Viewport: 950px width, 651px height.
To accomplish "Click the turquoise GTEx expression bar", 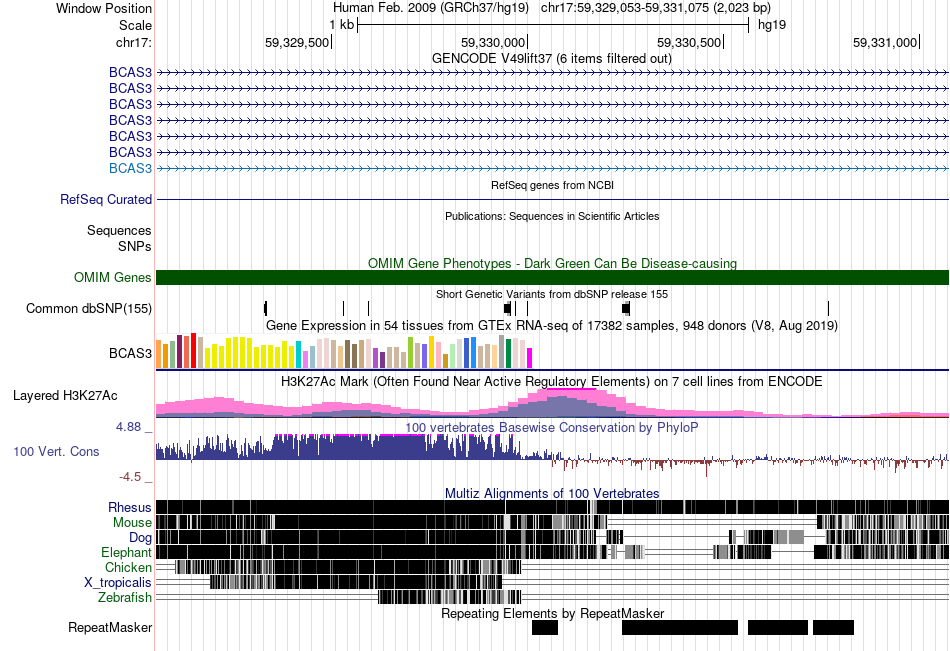I will (299, 355).
